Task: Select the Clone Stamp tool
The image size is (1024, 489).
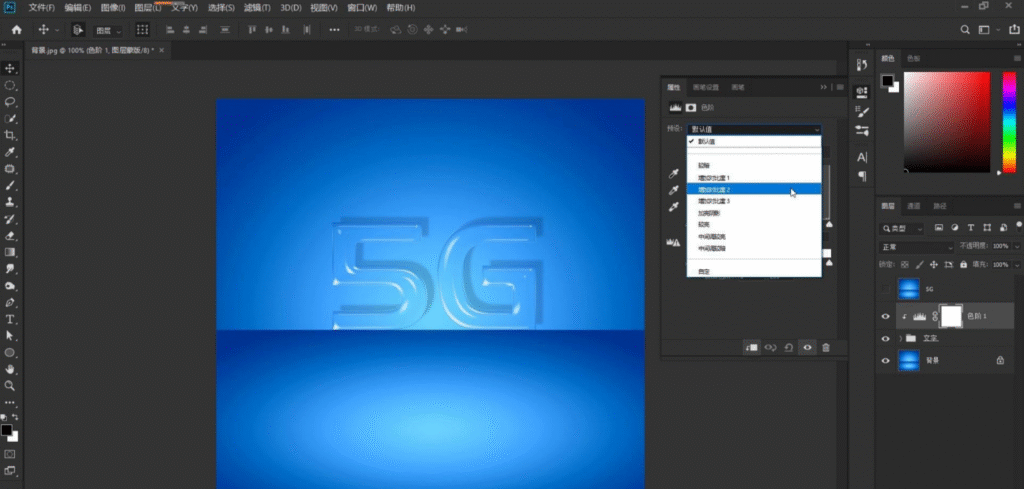Action: 10,202
